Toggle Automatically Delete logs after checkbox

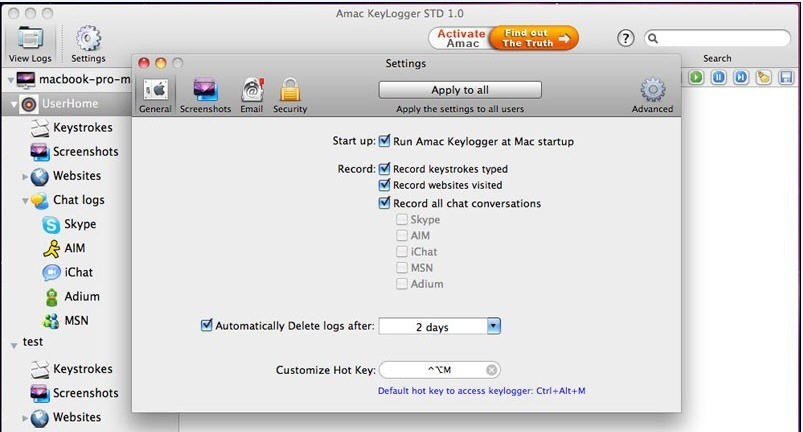point(206,325)
